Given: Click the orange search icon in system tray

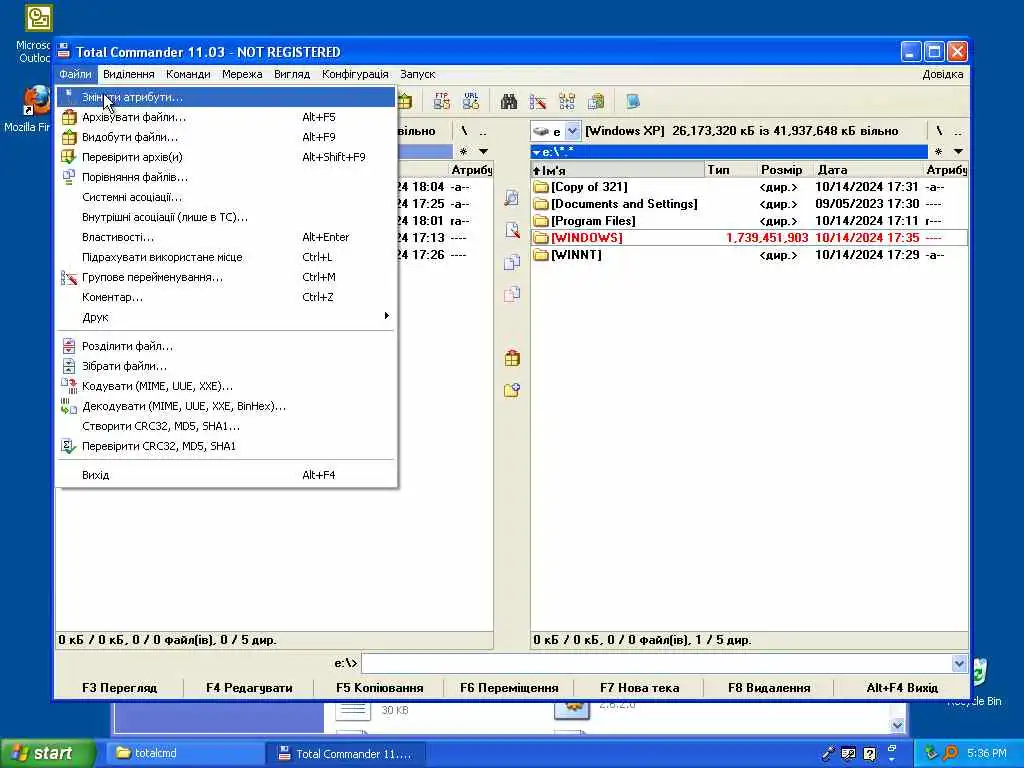Looking at the screenshot, I should pos(951,753).
